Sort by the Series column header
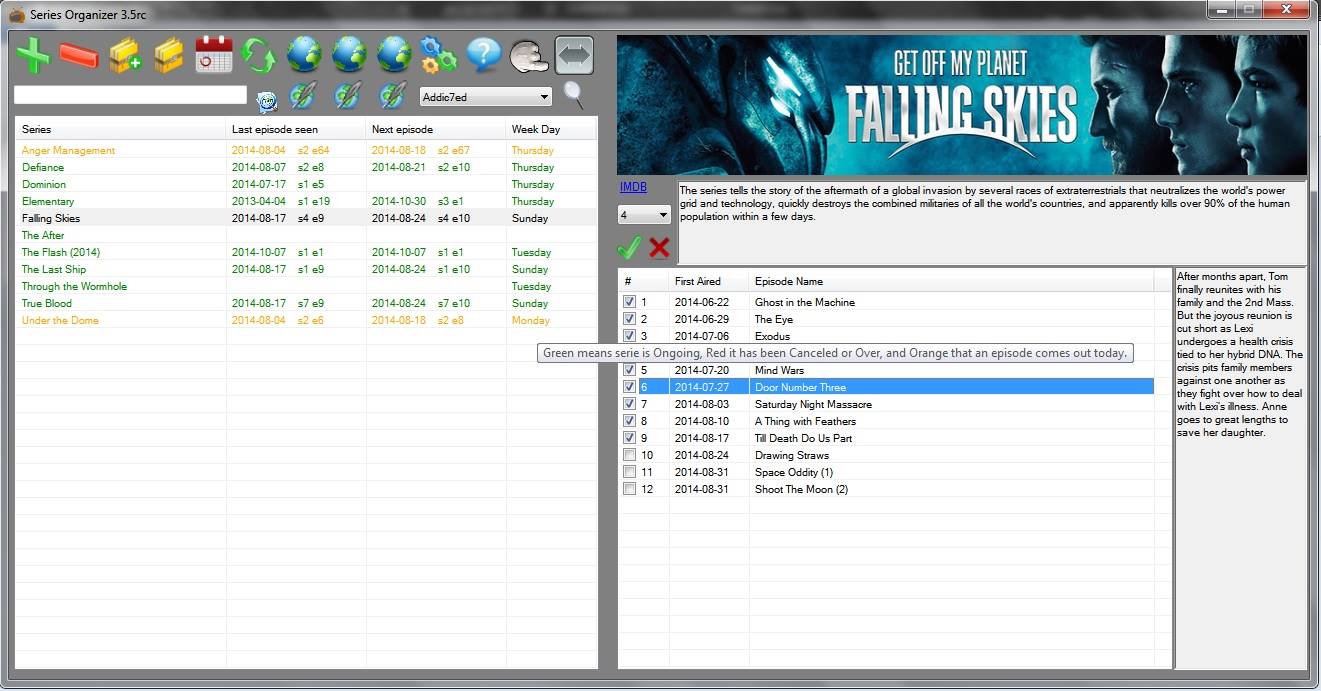The height and width of the screenshot is (691, 1321). tap(121, 129)
